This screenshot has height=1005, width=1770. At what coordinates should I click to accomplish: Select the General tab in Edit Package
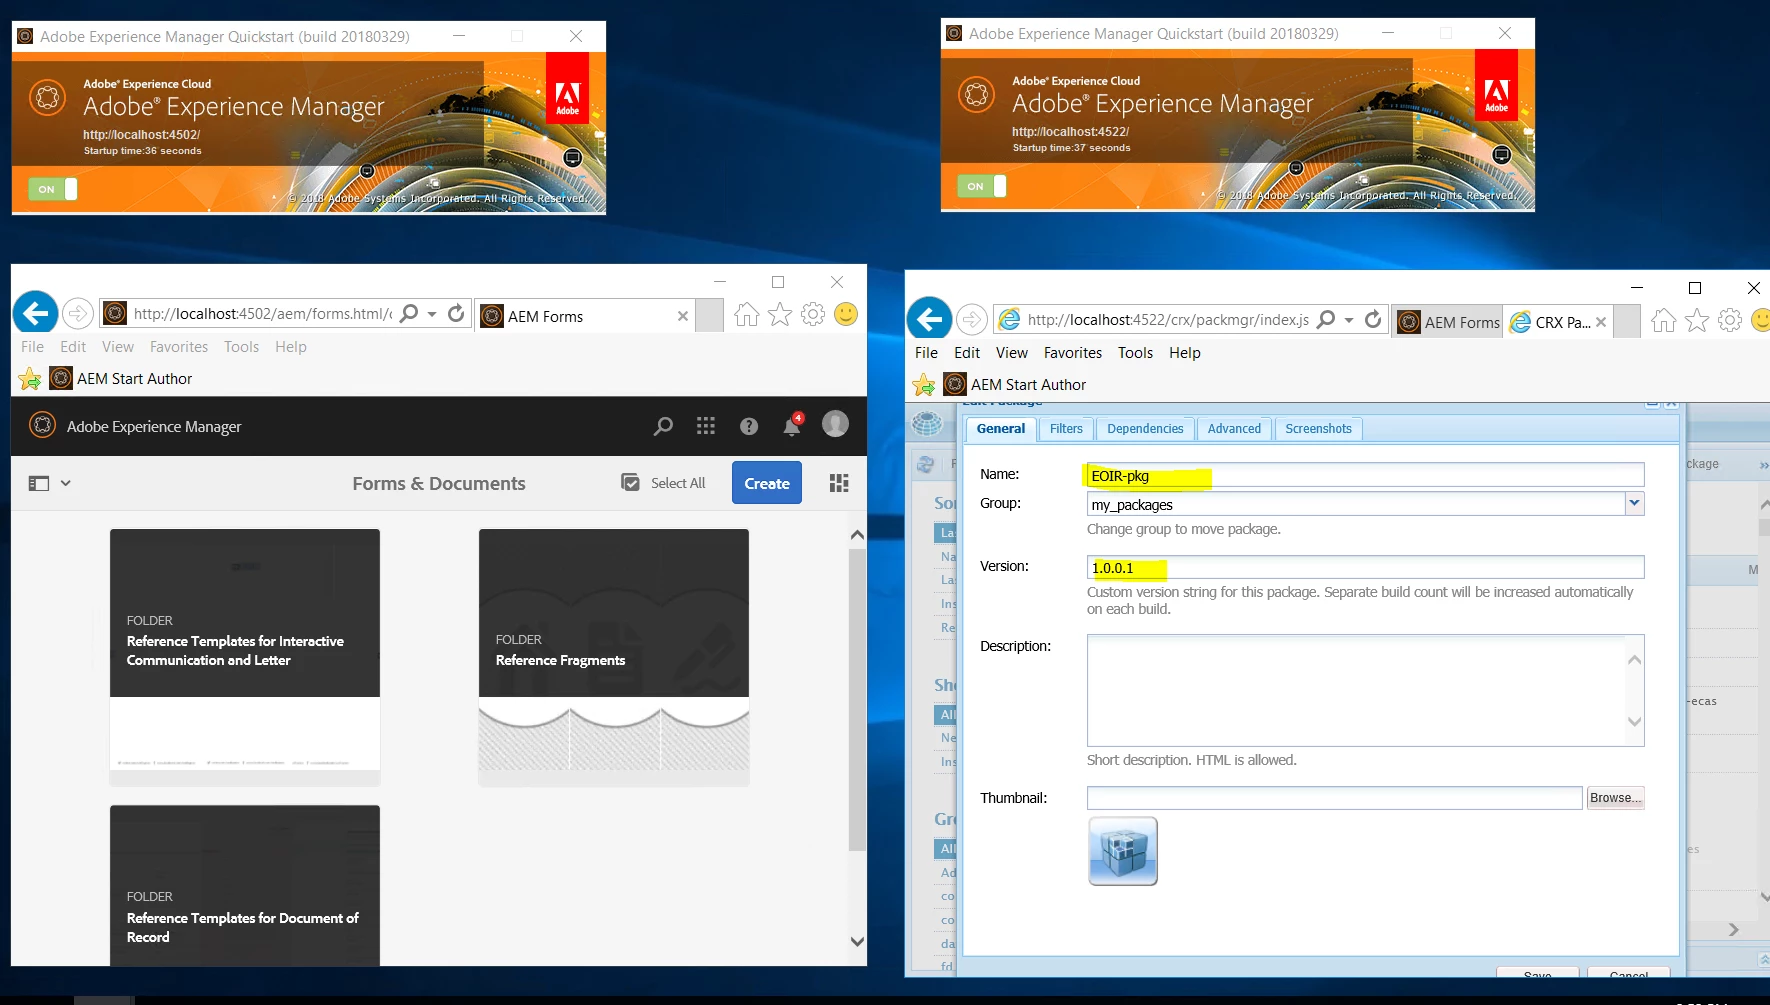(1001, 429)
